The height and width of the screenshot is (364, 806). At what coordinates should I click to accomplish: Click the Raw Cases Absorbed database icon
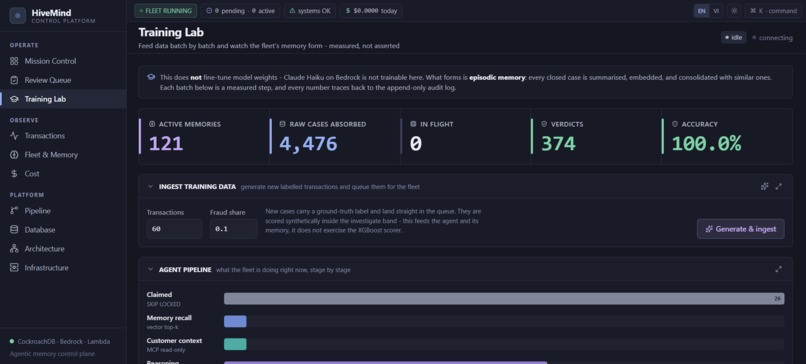[x=283, y=124]
